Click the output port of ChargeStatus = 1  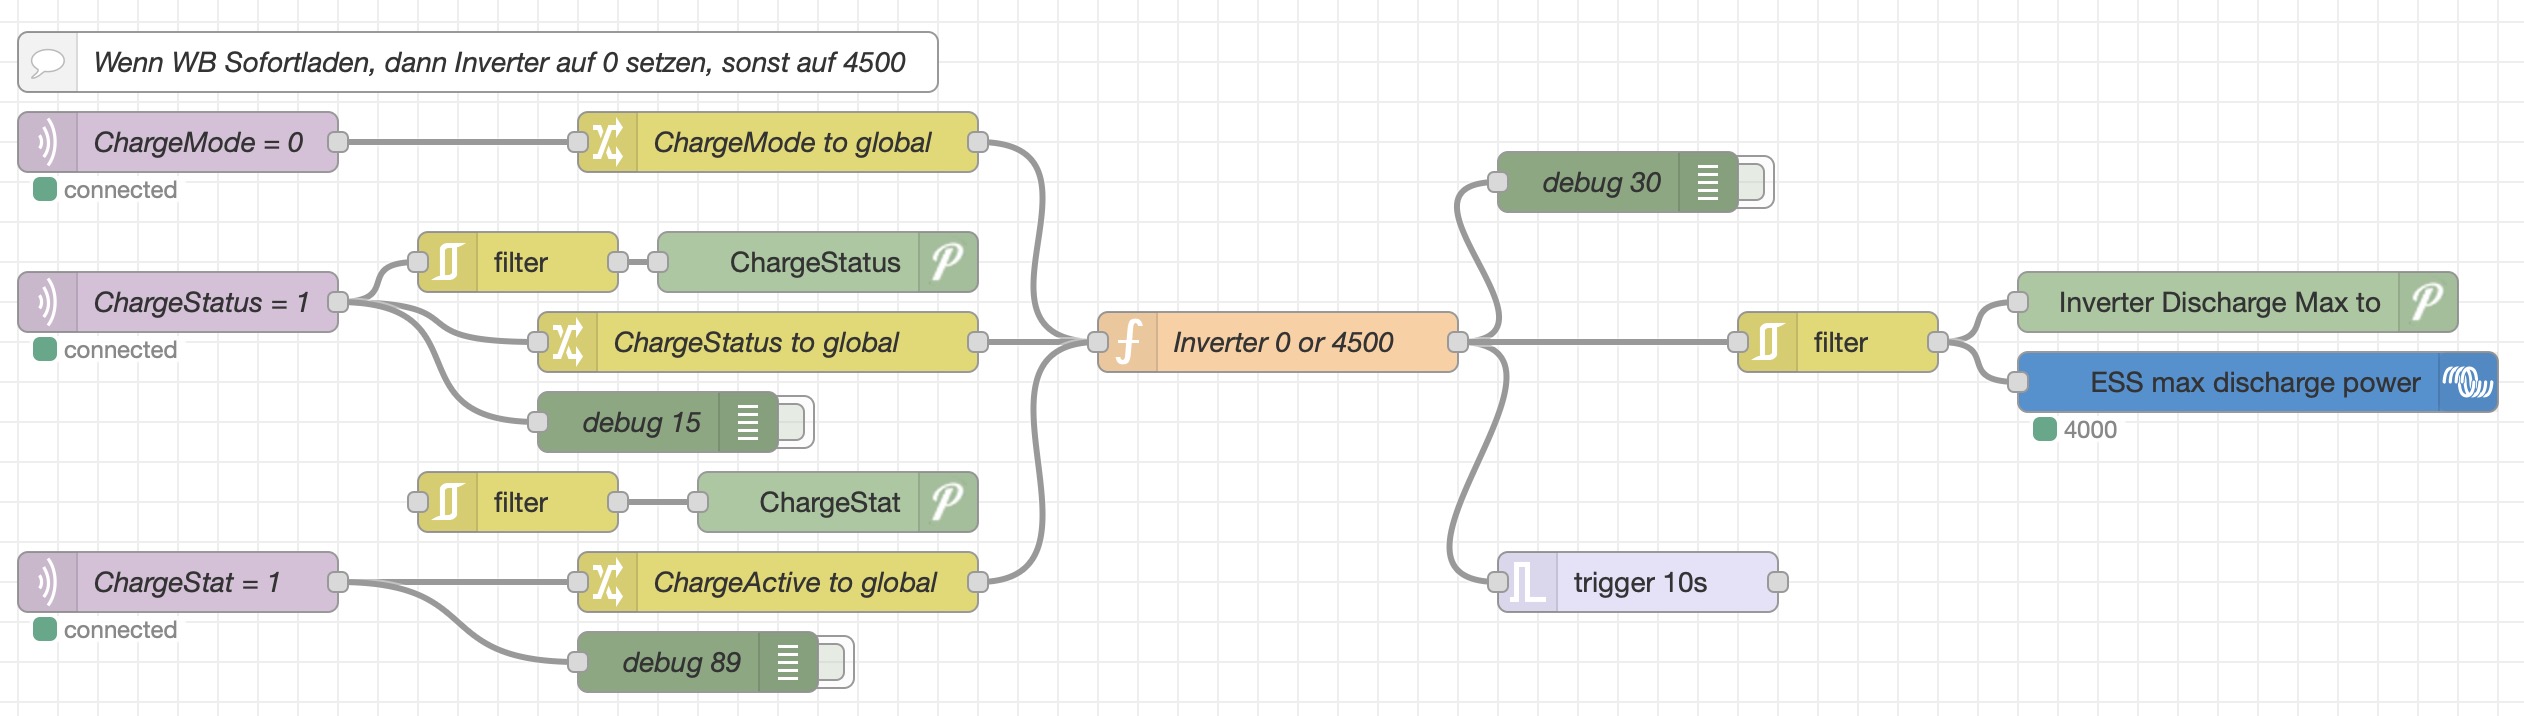tap(338, 303)
